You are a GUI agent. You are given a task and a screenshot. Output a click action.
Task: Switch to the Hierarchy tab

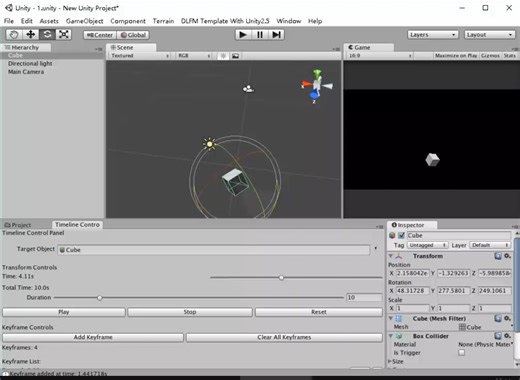pyautogui.click(x=26, y=47)
